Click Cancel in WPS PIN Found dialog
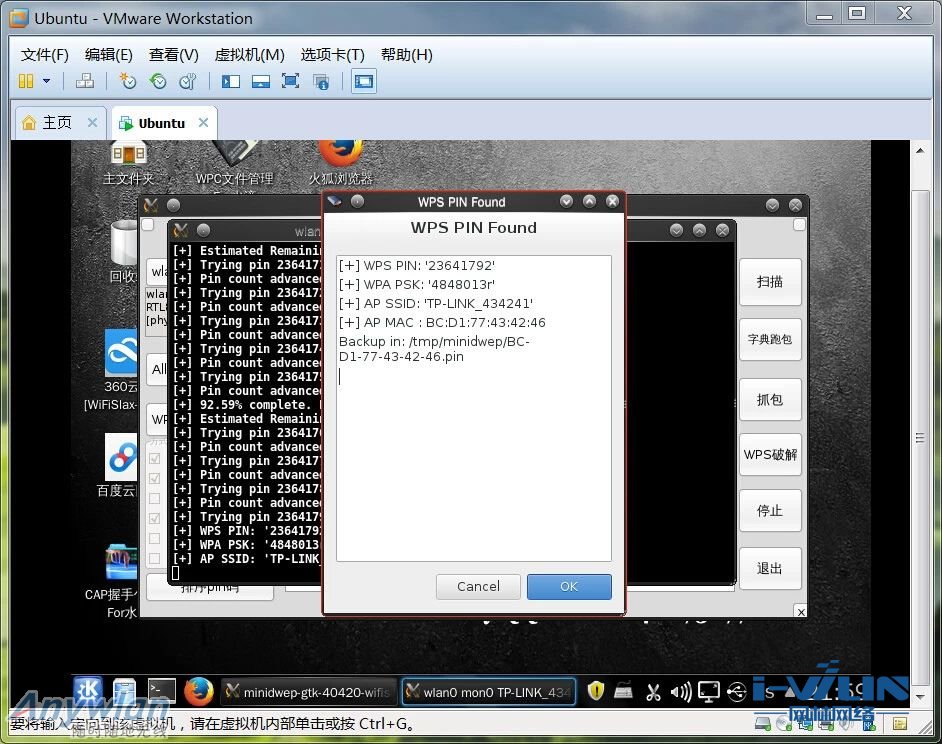The image size is (942, 744). 478,586
